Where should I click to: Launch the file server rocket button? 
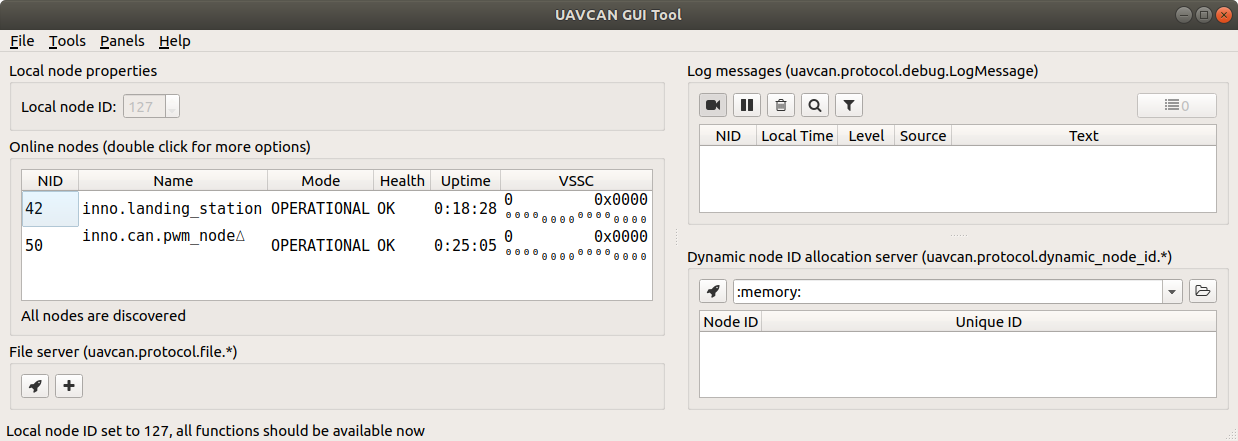(35, 385)
